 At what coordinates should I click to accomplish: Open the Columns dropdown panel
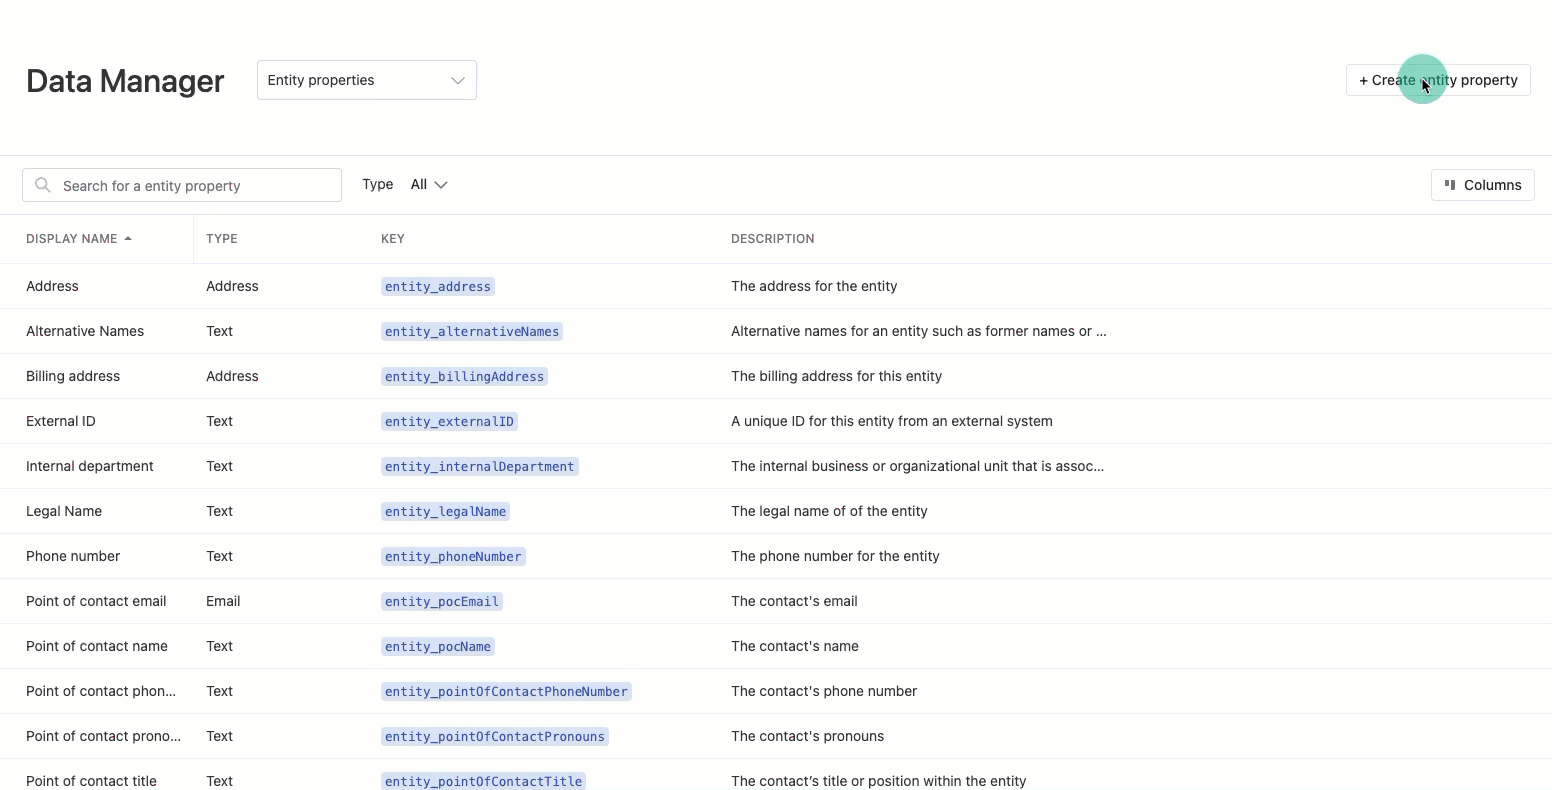click(x=1484, y=185)
